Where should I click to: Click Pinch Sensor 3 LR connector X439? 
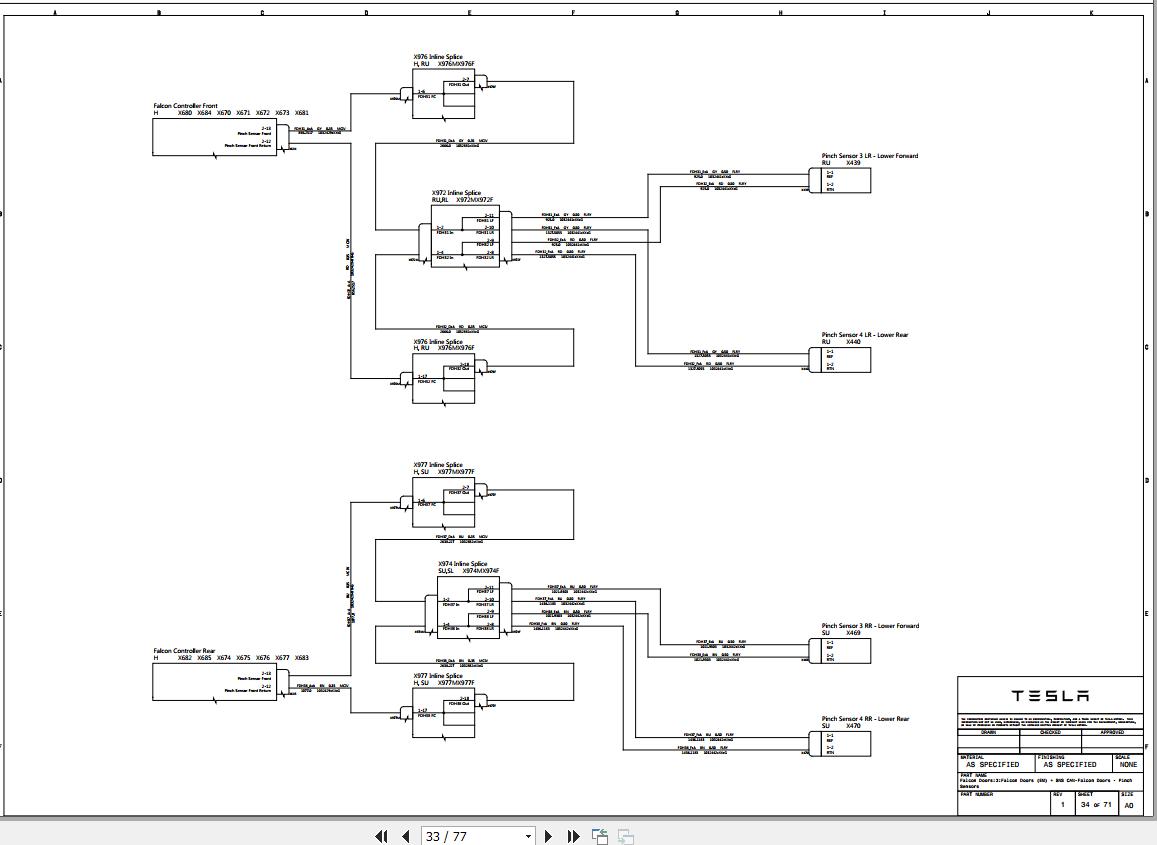[840, 180]
